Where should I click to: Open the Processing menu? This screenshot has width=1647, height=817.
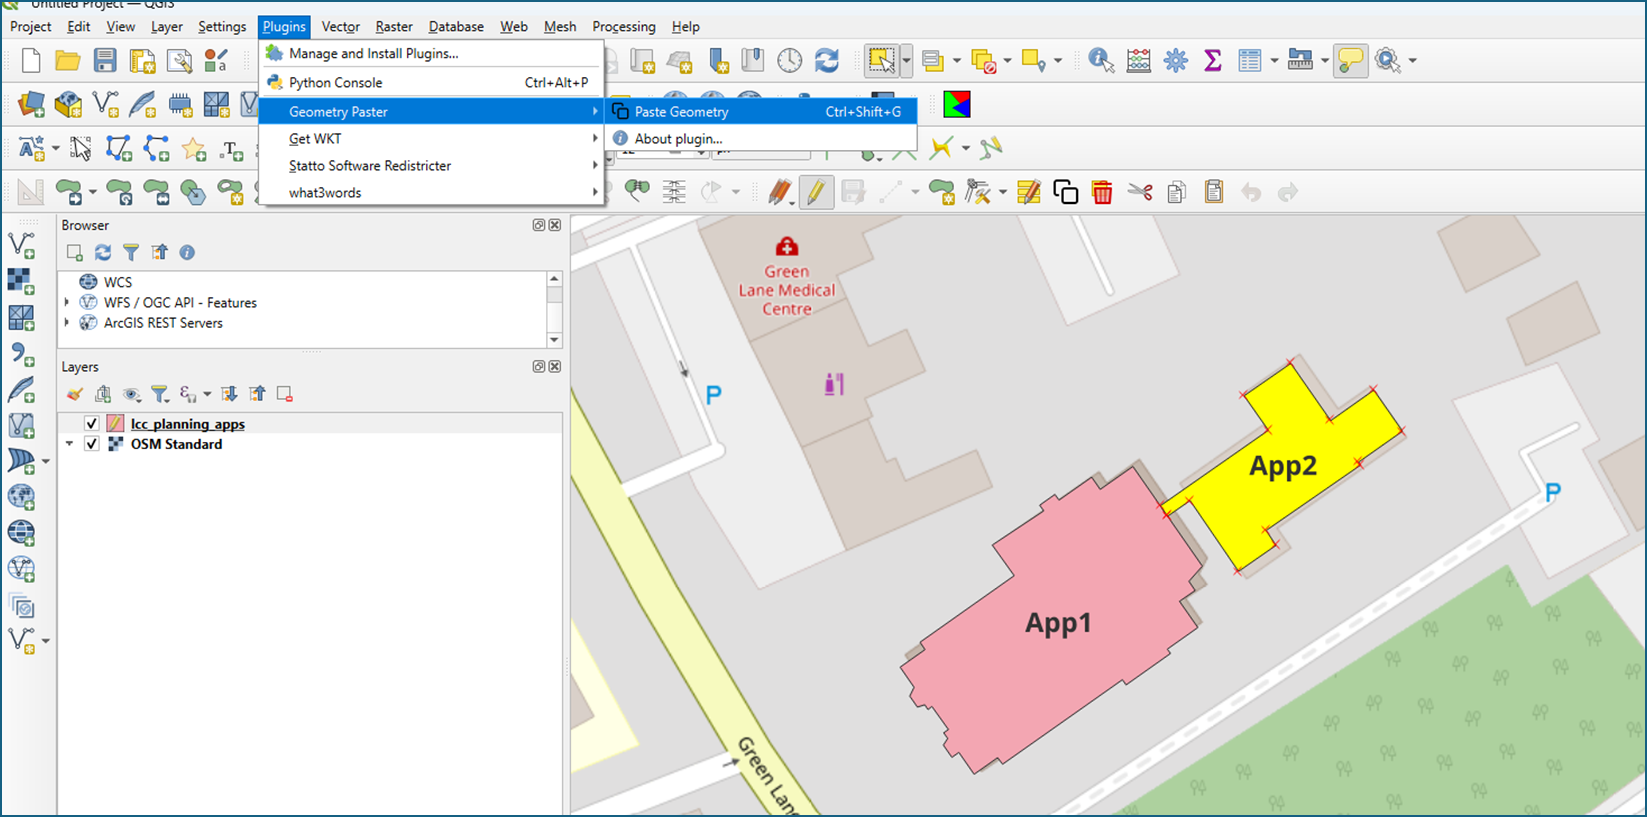(x=624, y=27)
